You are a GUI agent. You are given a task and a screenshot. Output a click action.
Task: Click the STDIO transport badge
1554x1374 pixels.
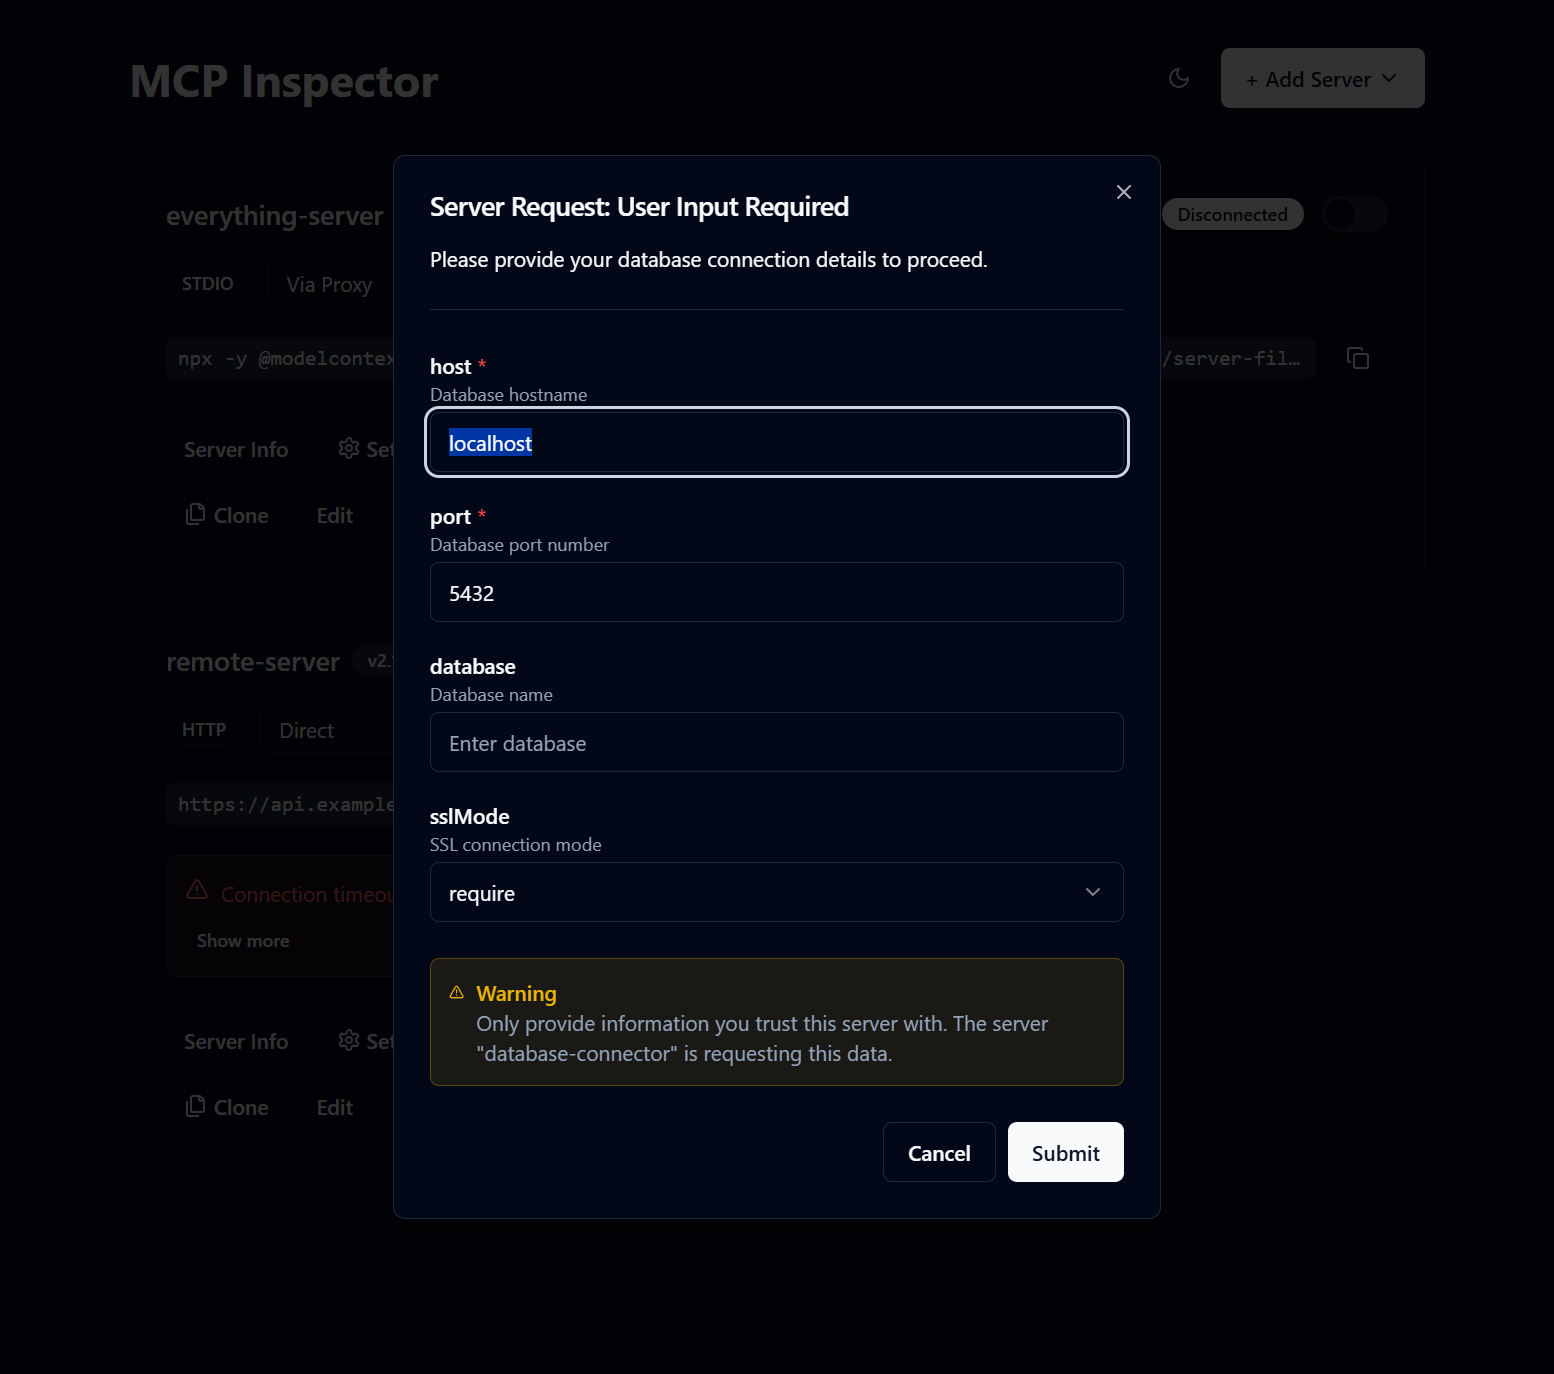pos(207,284)
